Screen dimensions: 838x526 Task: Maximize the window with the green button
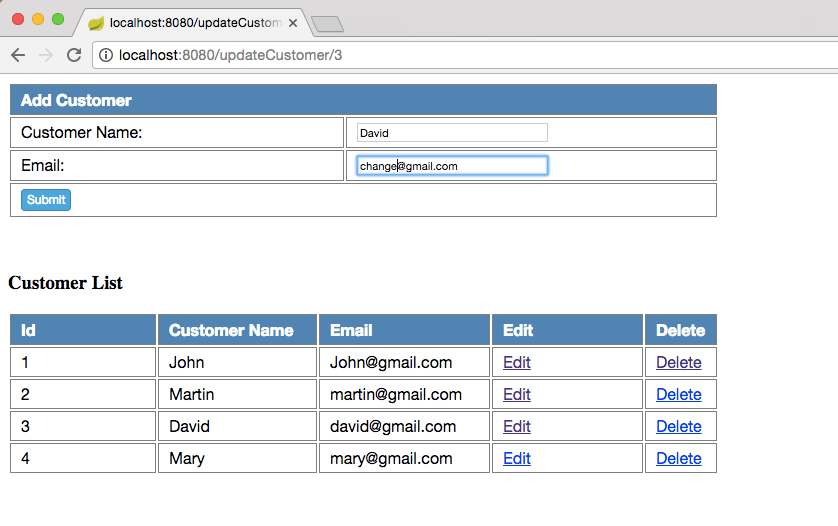click(x=58, y=19)
